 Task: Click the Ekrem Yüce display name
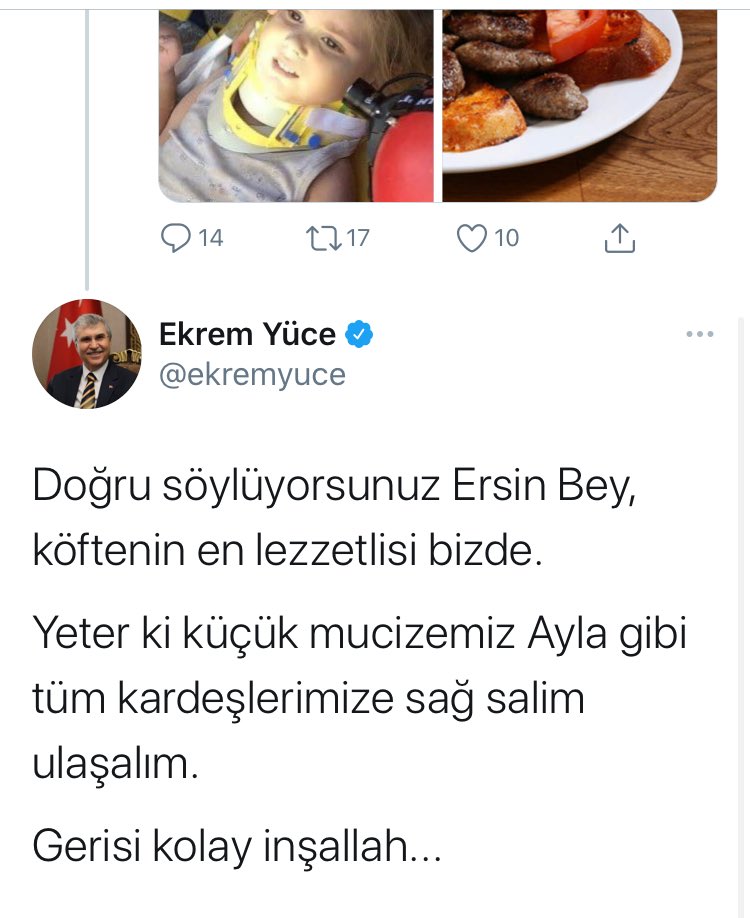(x=248, y=334)
